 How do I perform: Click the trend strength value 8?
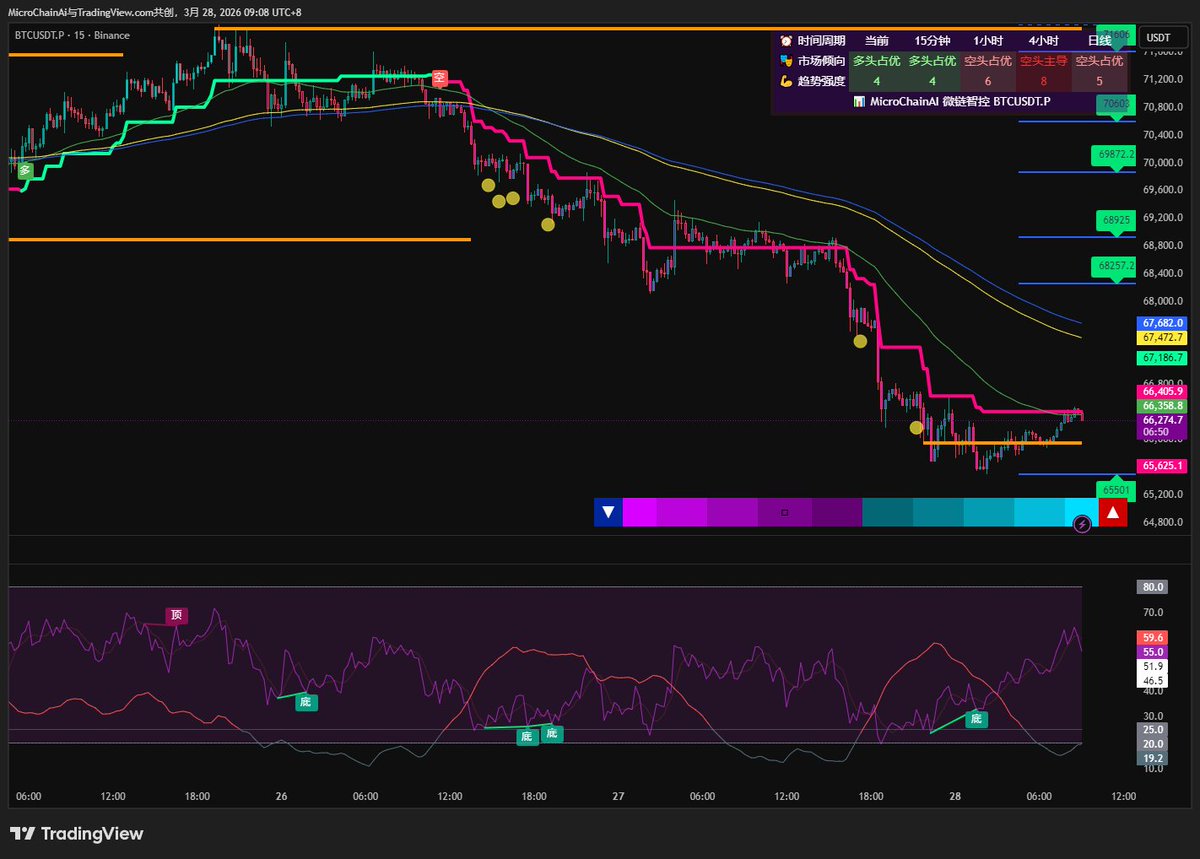(1043, 81)
